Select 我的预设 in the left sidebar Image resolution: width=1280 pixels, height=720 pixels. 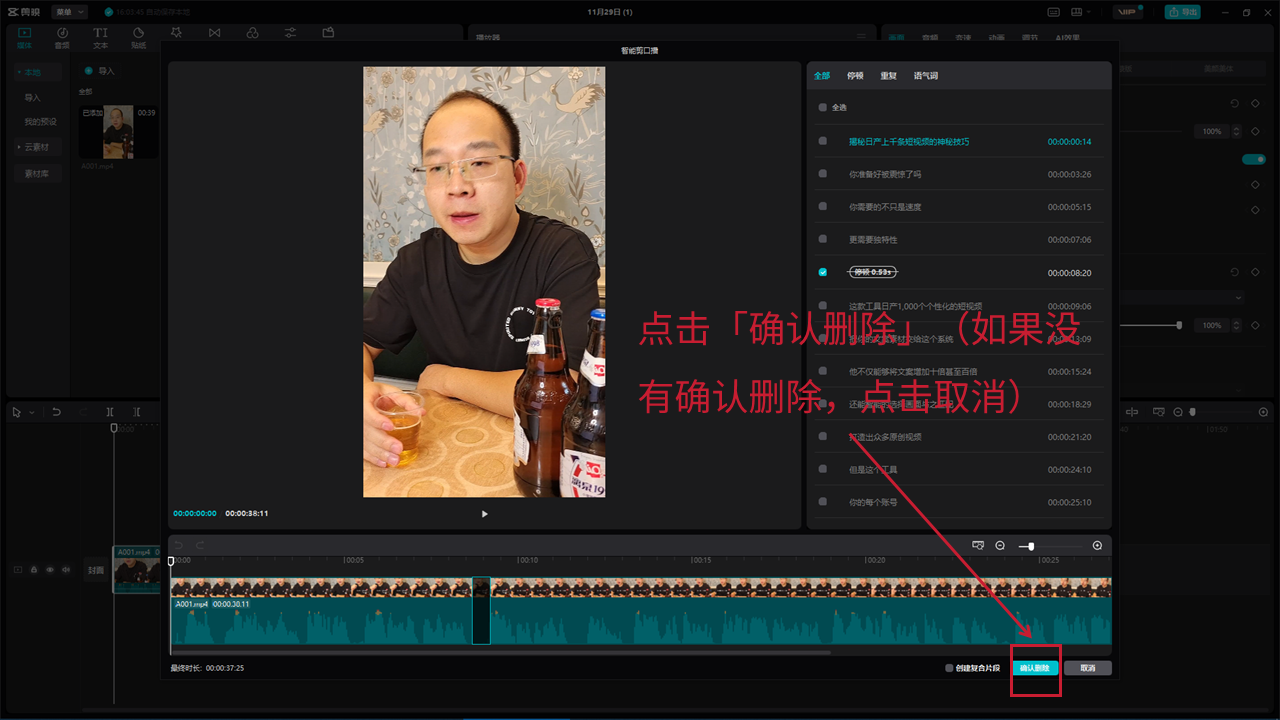pyautogui.click(x=41, y=122)
